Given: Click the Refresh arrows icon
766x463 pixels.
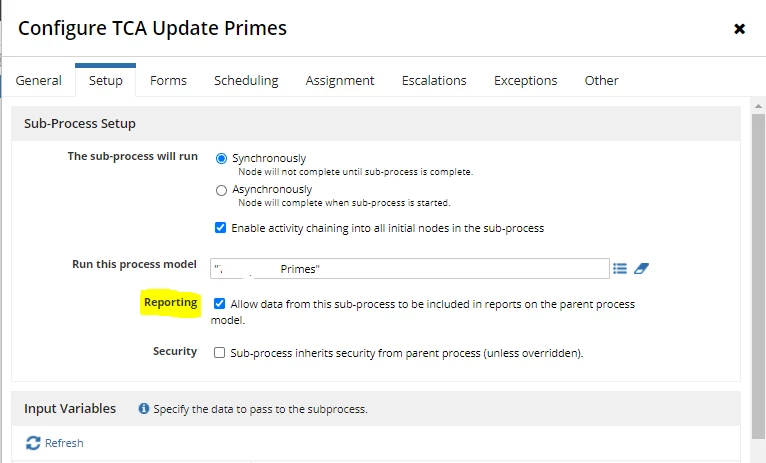Looking at the screenshot, I should [x=33, y=443].
